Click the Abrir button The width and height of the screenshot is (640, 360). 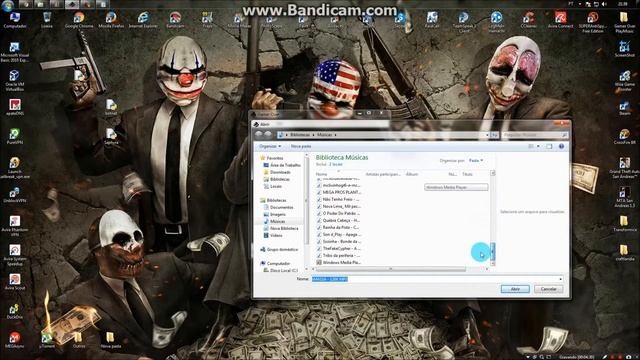tap(515, 289)
